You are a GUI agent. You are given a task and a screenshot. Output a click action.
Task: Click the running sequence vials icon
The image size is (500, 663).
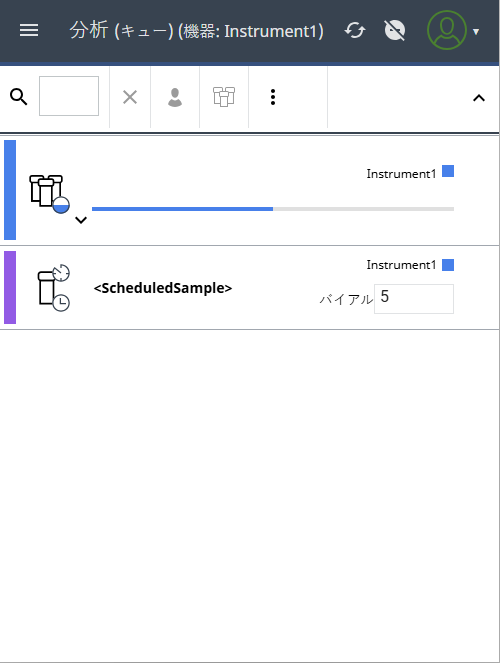coord(49,194)
